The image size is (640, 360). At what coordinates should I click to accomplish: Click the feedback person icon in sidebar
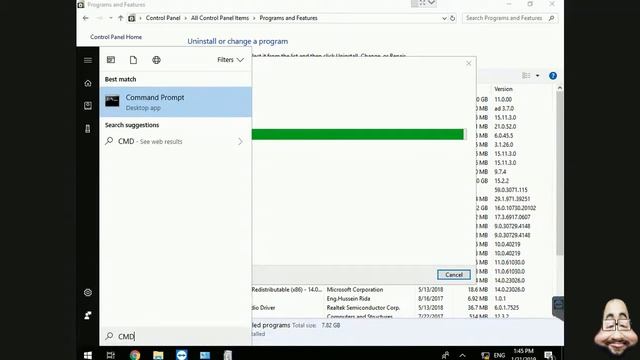coord(88,315)
